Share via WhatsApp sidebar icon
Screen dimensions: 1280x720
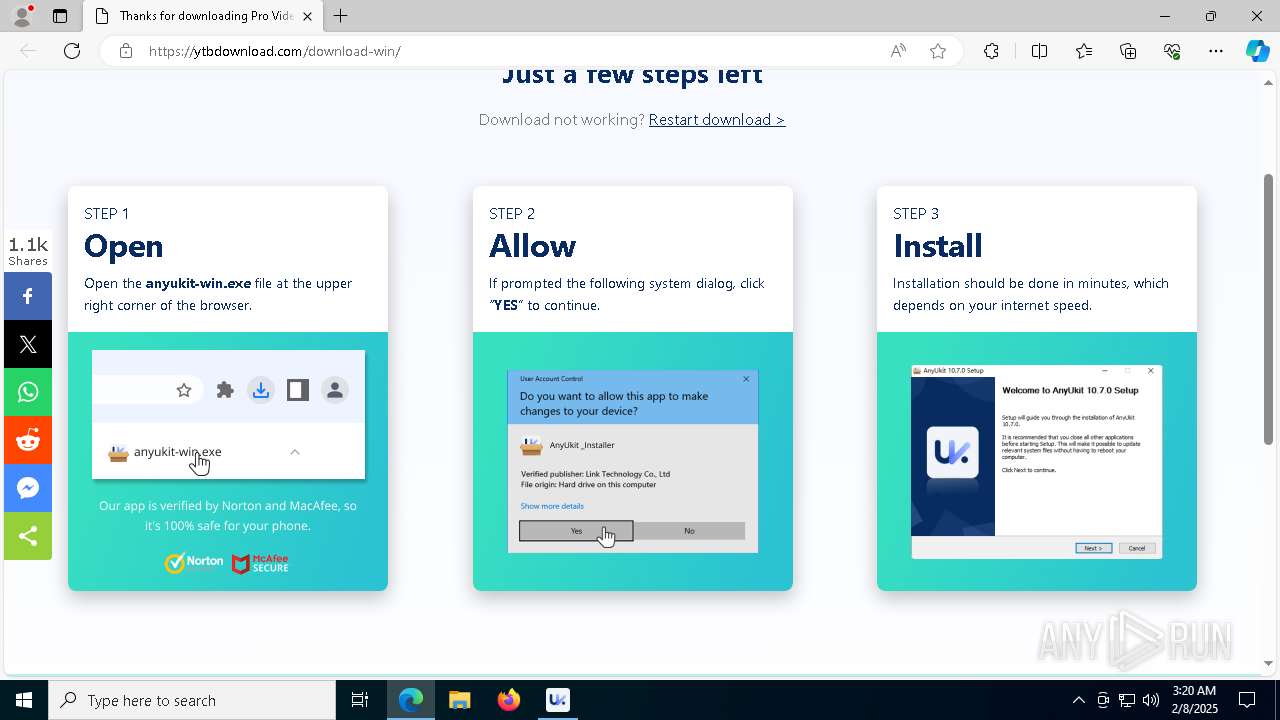tap(28, 392)
